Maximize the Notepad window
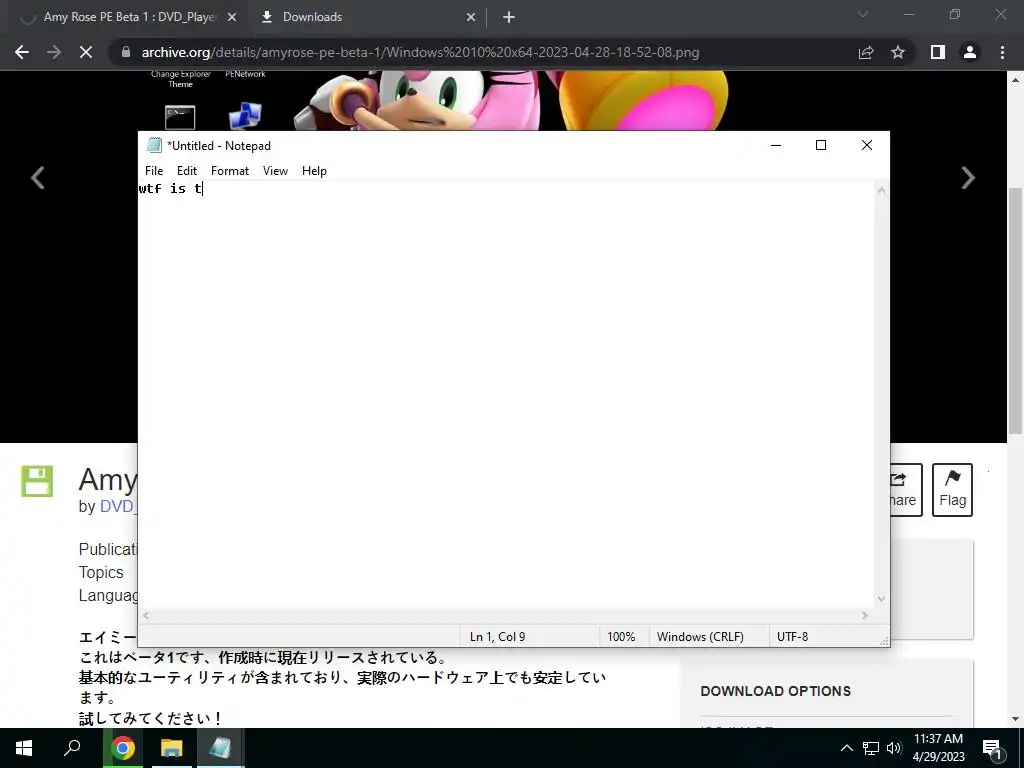Screen dimensions: 1024x768 821,145
